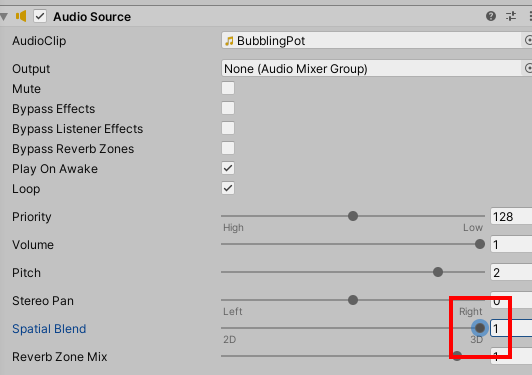Screen dimensions: 532x375
Task: Uncheck the Play On Awake checkbox
Action: [x=228, y=168]
